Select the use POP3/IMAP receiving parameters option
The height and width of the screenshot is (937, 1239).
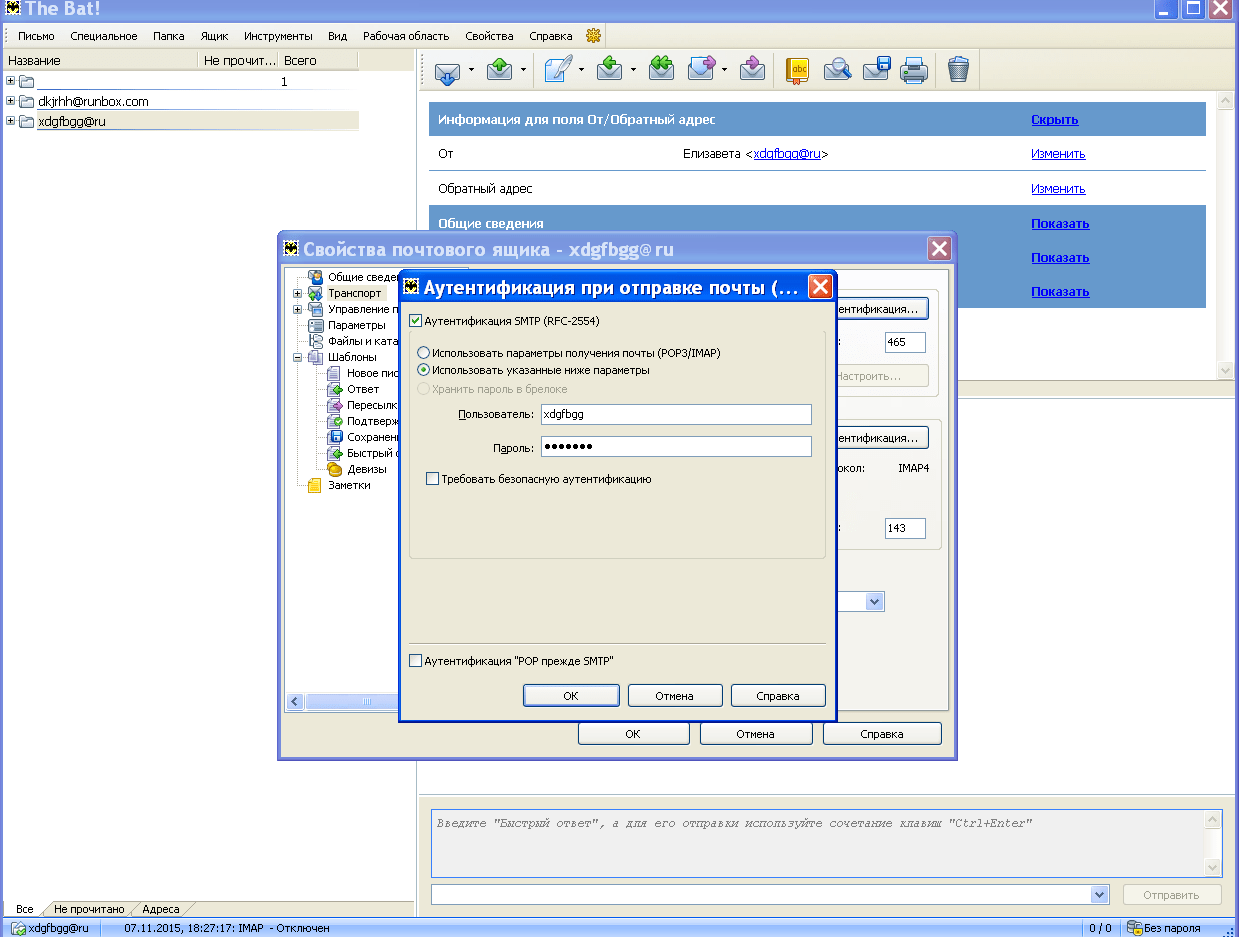pyautogui.click(x=424, y=353)
